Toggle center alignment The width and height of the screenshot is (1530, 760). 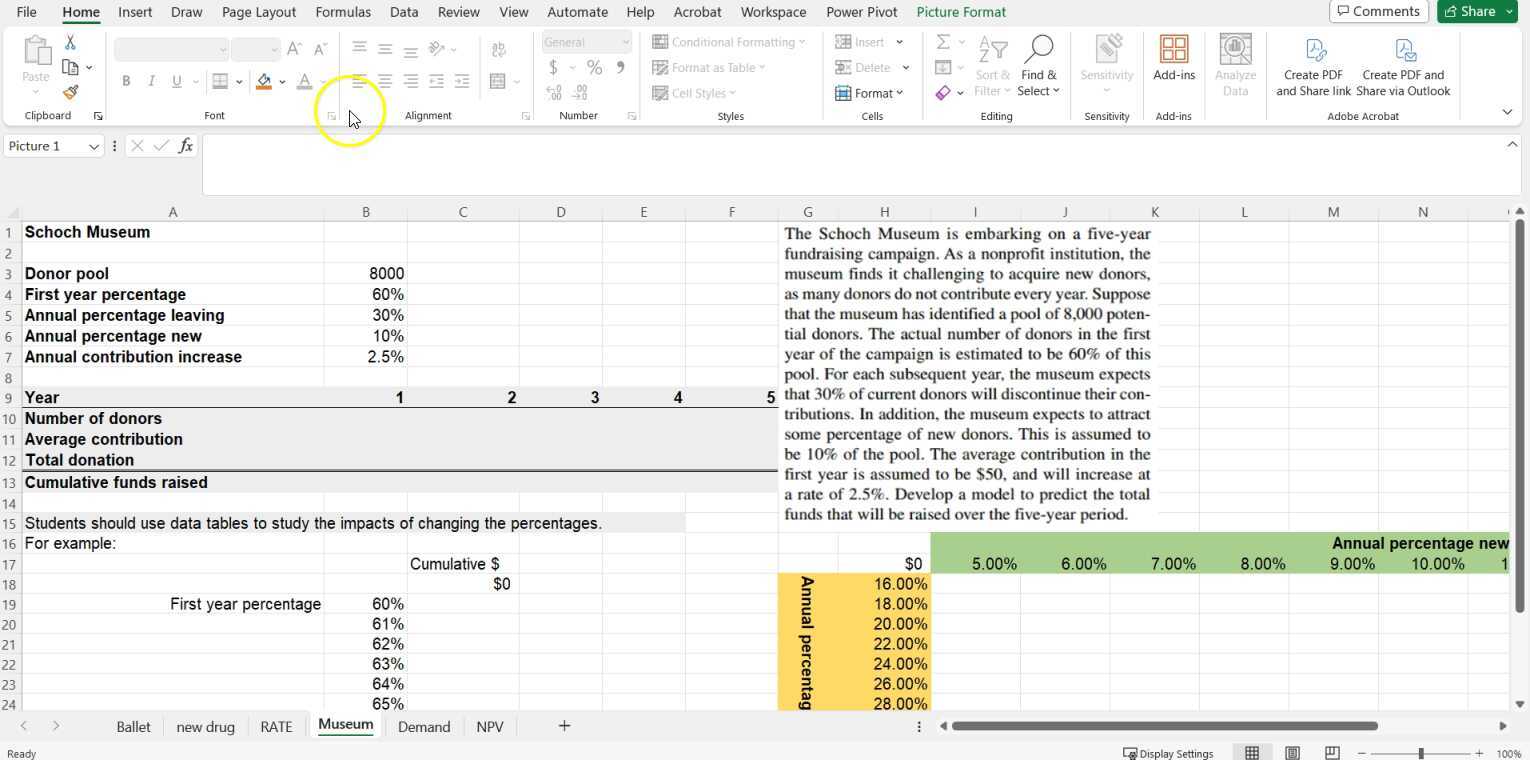[384, 81]
